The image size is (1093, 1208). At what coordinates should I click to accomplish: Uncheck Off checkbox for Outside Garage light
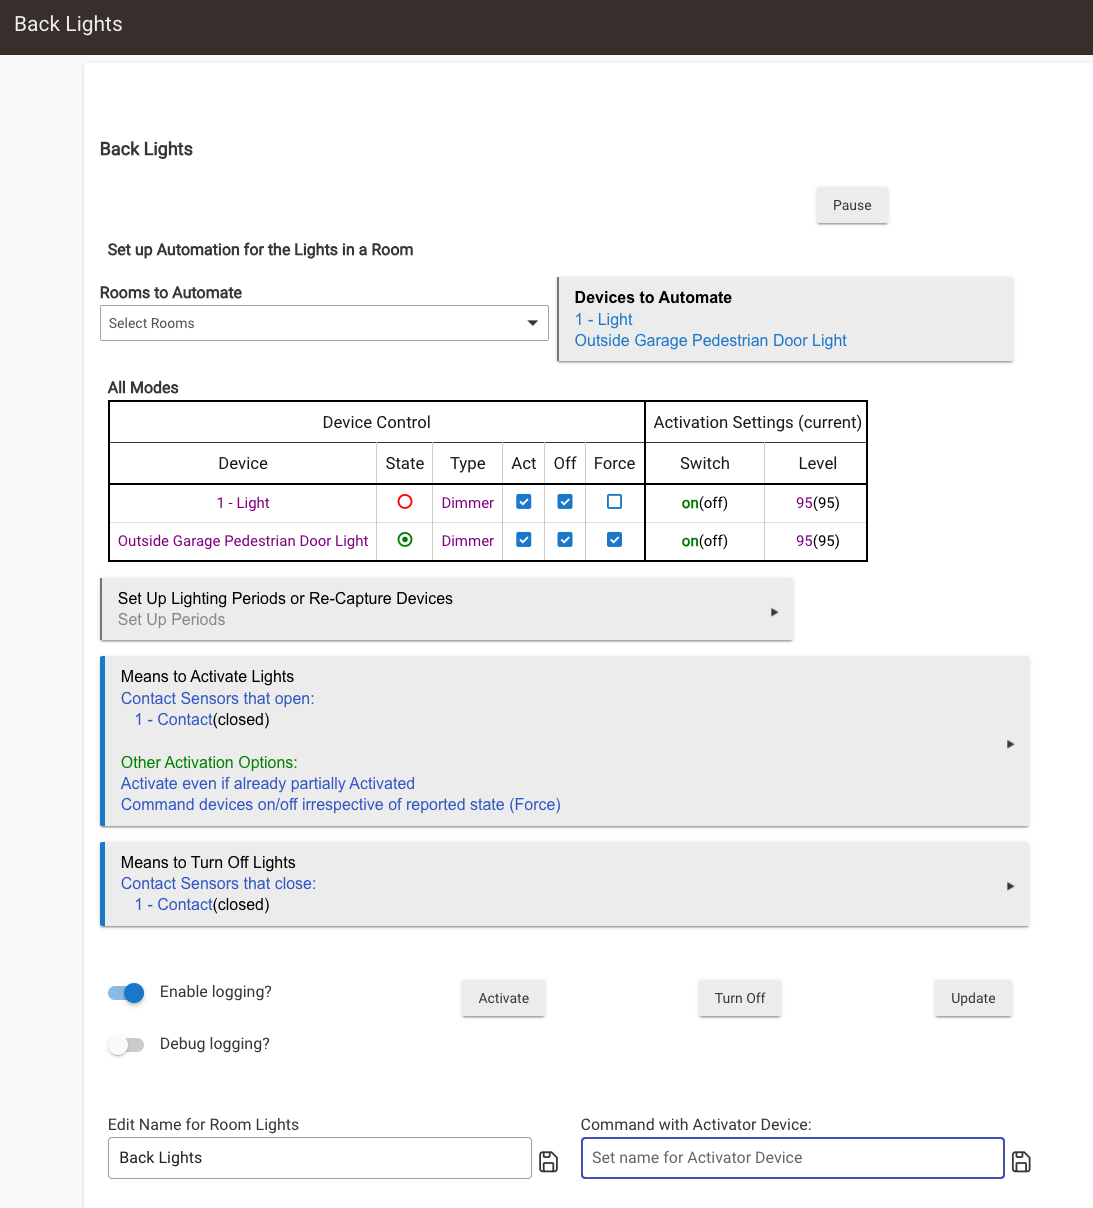click(565, 540)
